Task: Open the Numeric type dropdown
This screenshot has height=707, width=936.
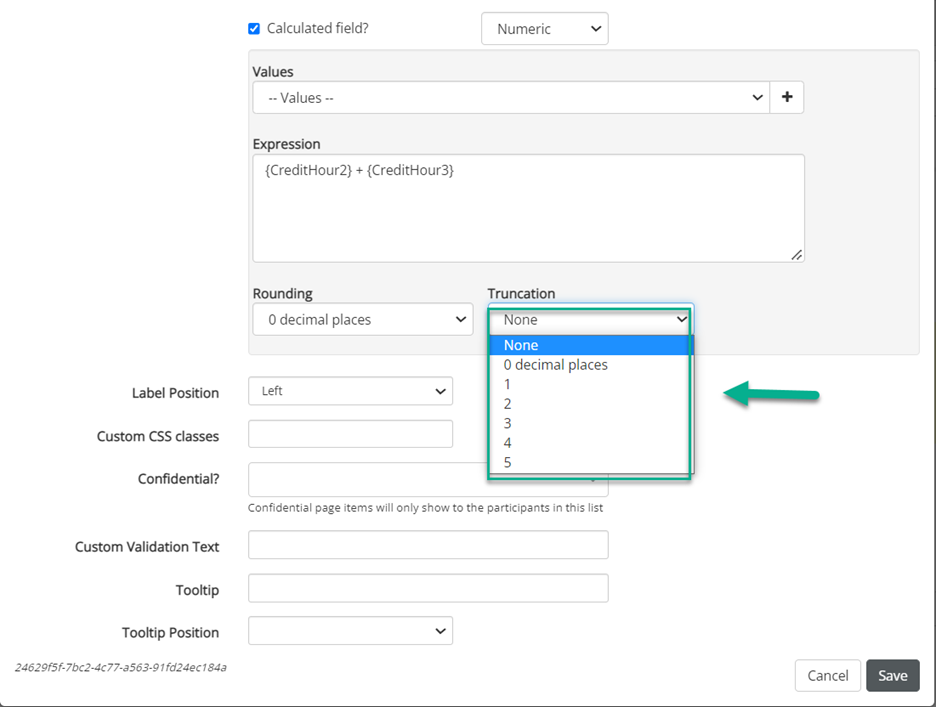Action: 544,29
